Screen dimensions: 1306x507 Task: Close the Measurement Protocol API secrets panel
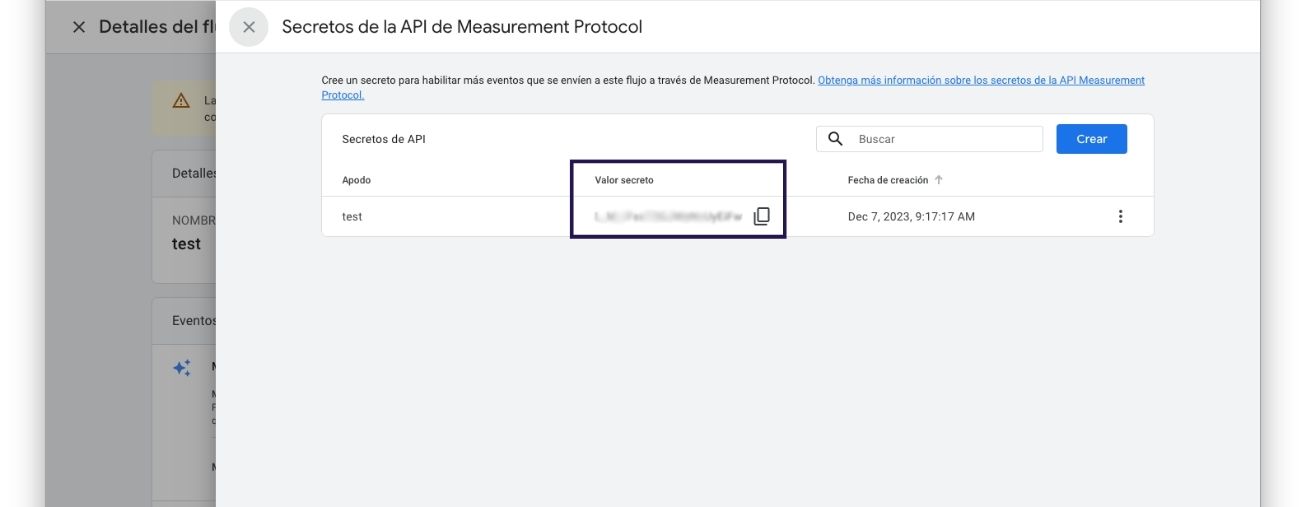(x=249, y=27)
